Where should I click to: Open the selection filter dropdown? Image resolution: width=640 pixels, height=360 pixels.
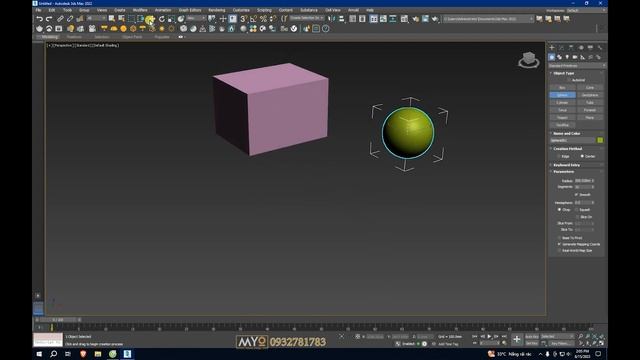pos(95,18)
